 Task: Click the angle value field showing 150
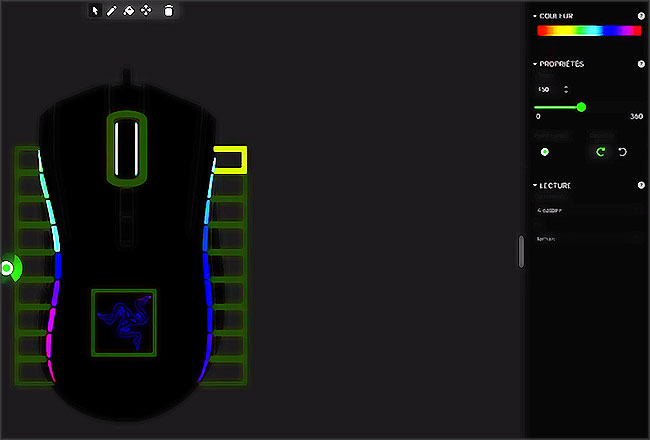(x=548, y=90)
